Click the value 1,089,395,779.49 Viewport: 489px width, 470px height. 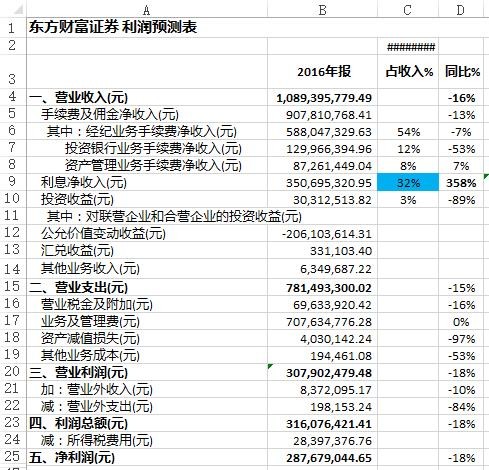pyautogui.click(x=322, y=98)
